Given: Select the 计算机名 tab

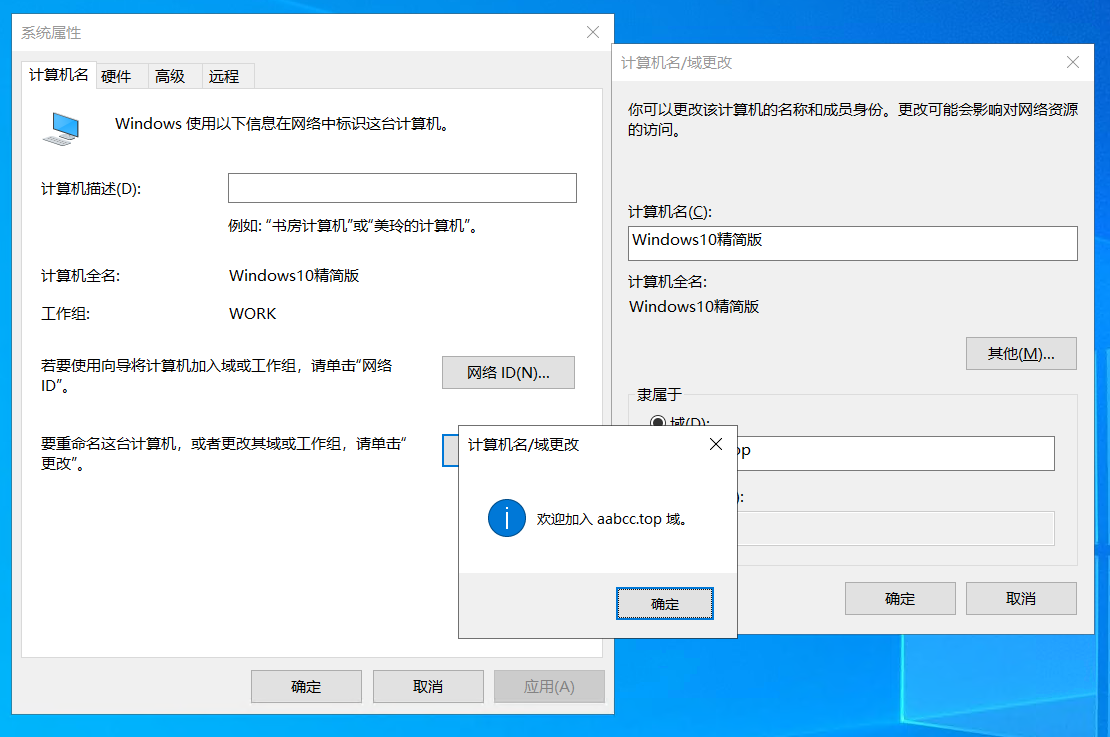Looking at the screenshot, I should [58, 75].
